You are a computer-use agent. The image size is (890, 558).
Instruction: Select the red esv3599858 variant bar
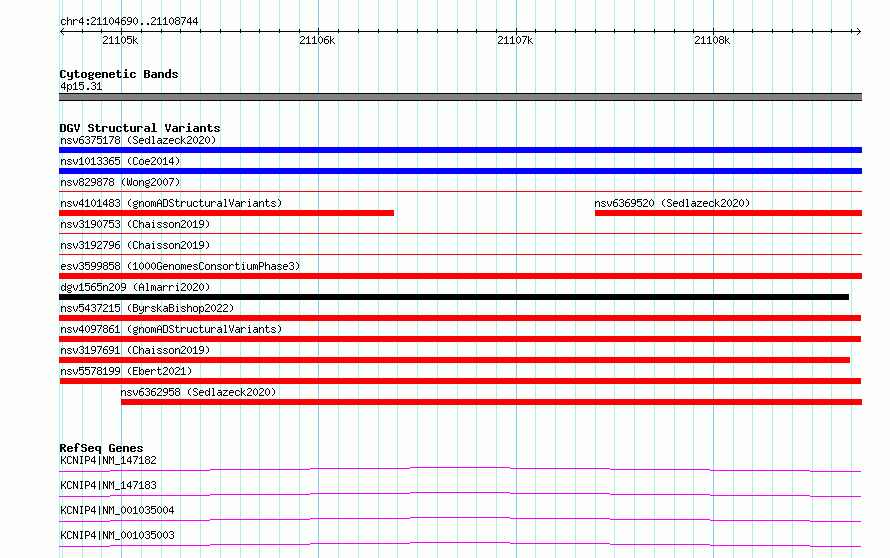(460, 276)
